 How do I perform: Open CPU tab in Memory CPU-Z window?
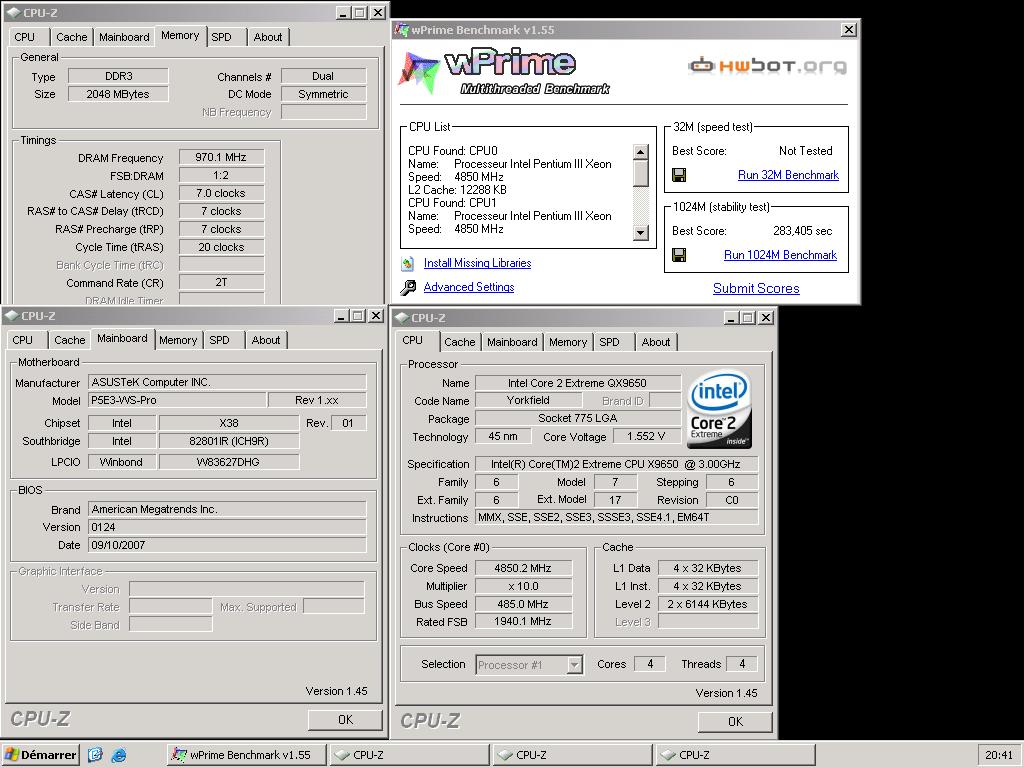pyautogui.click(x=25, y=37)
